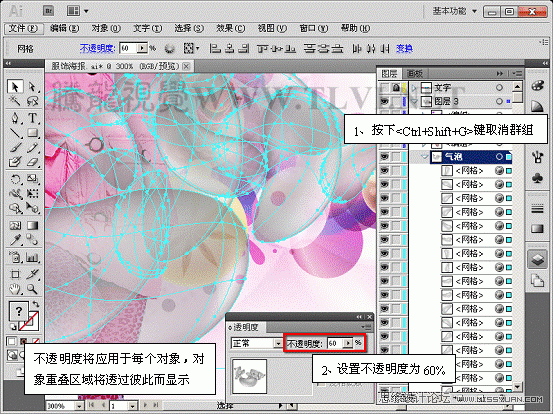Viewport: 553px width, 414px height.
Task: Open Layers panel icon in dock
Action: (x=537, y=260)
